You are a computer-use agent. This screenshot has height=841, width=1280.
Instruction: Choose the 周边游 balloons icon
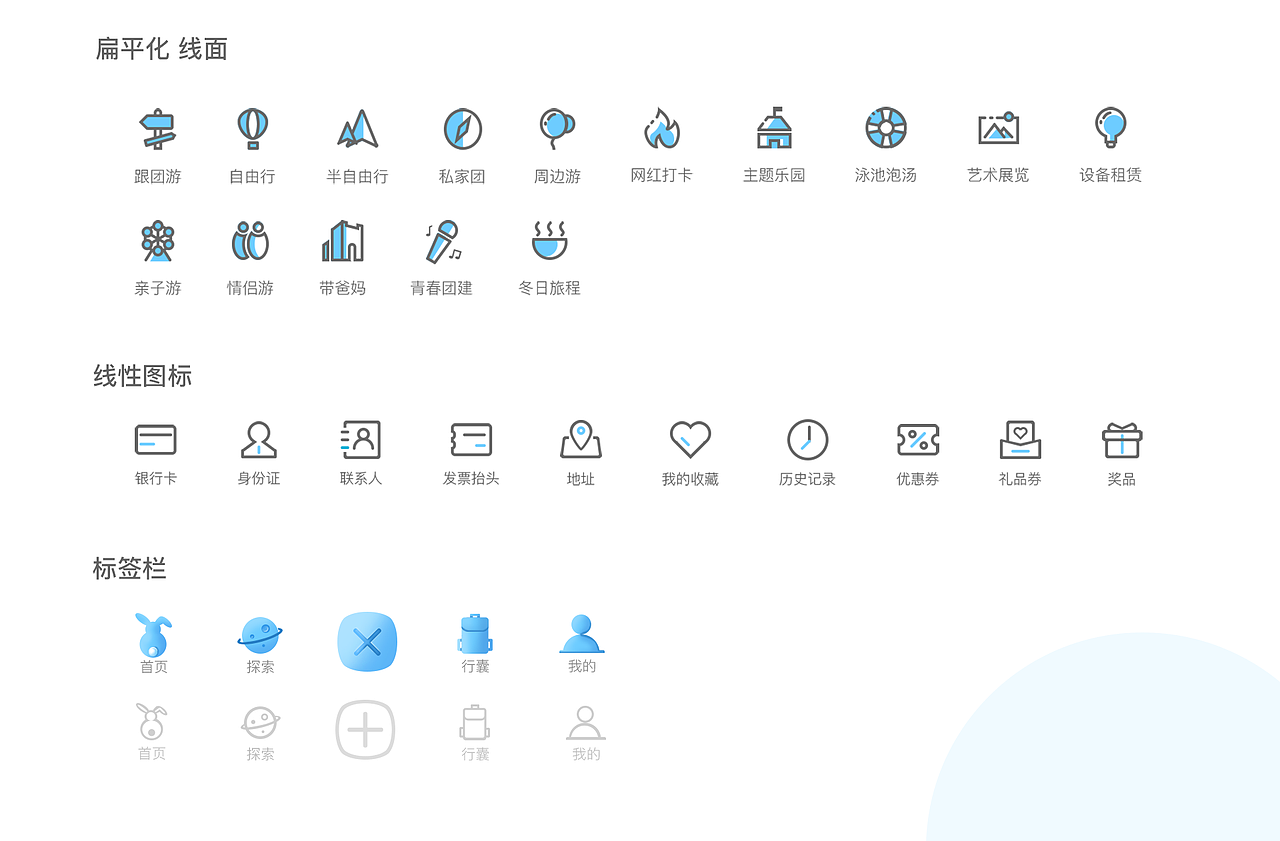point(557,129)
